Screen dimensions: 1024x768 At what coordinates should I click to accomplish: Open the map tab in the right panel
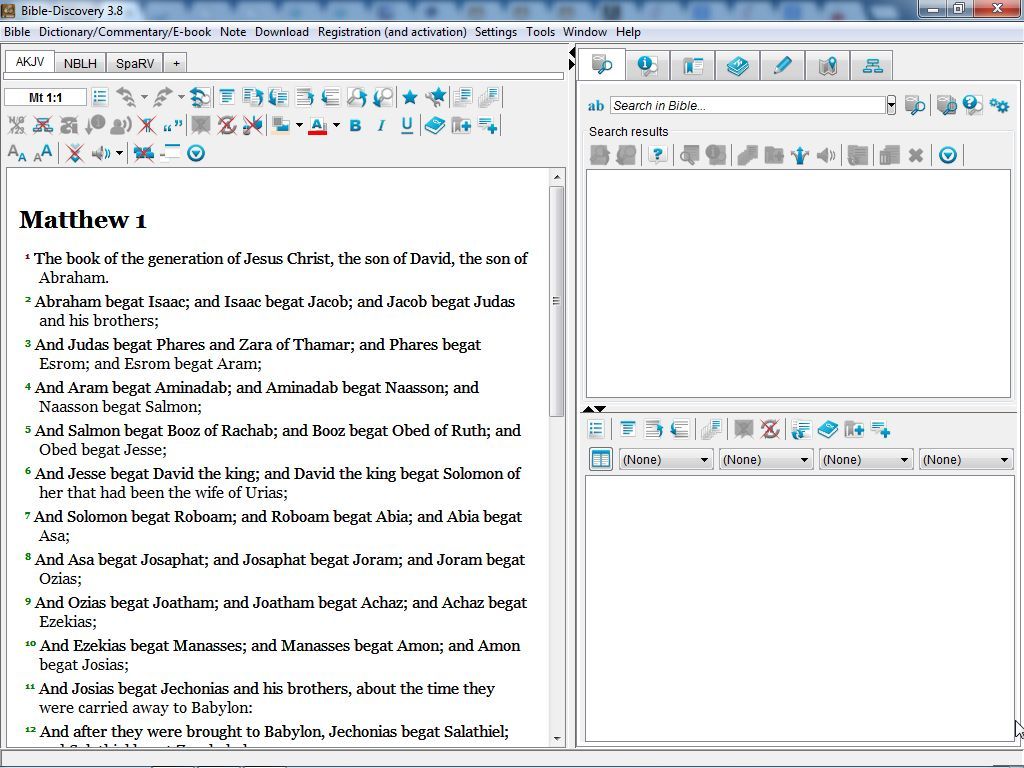827,65
